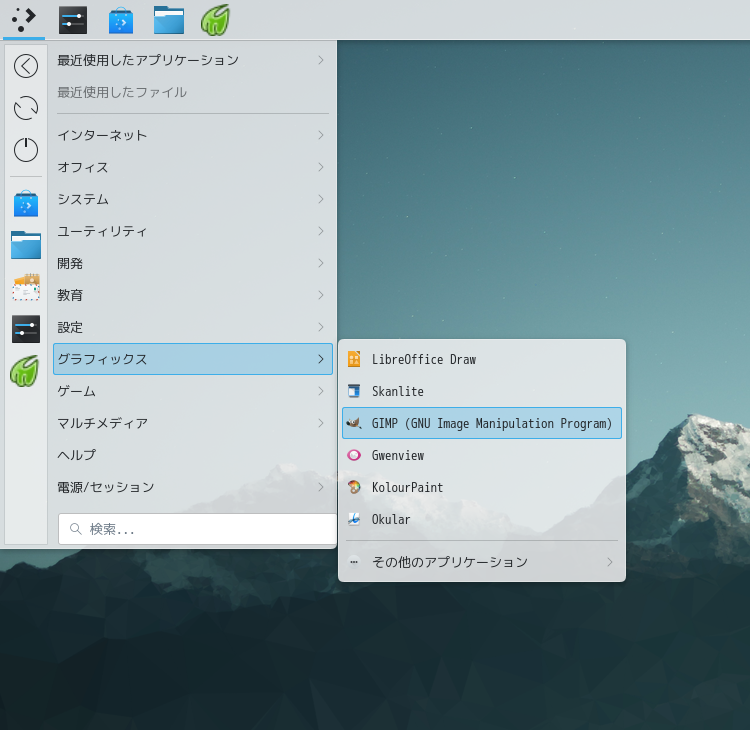Launch green leaf browser in menu sidebar
Screen dimensions: 750x730
pos(25,371)
